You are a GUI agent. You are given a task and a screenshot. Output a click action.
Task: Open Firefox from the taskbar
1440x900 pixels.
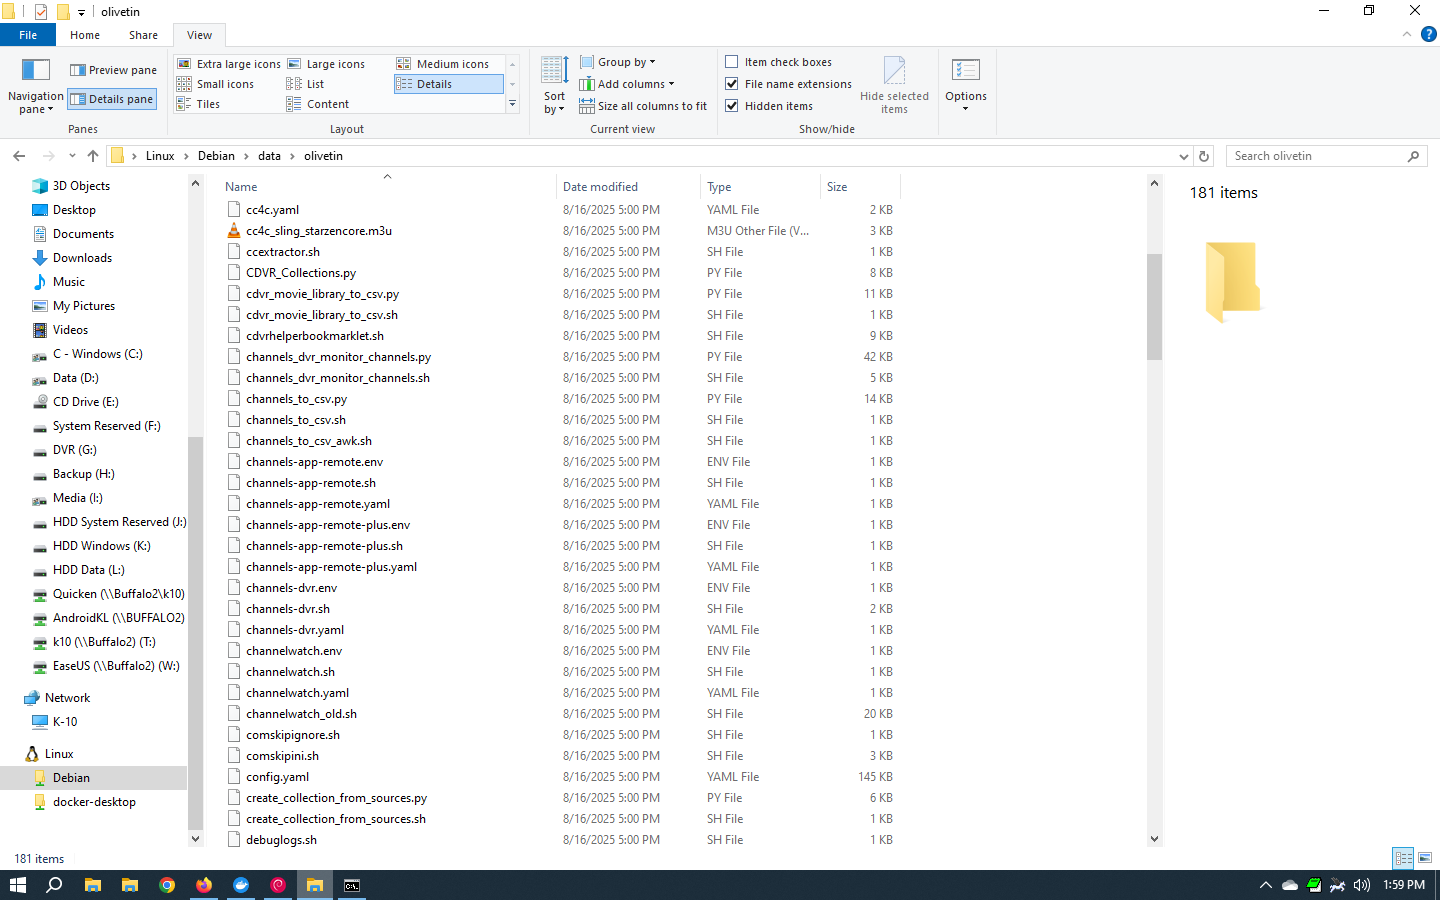pyautogui.click(x=204, y=885)
